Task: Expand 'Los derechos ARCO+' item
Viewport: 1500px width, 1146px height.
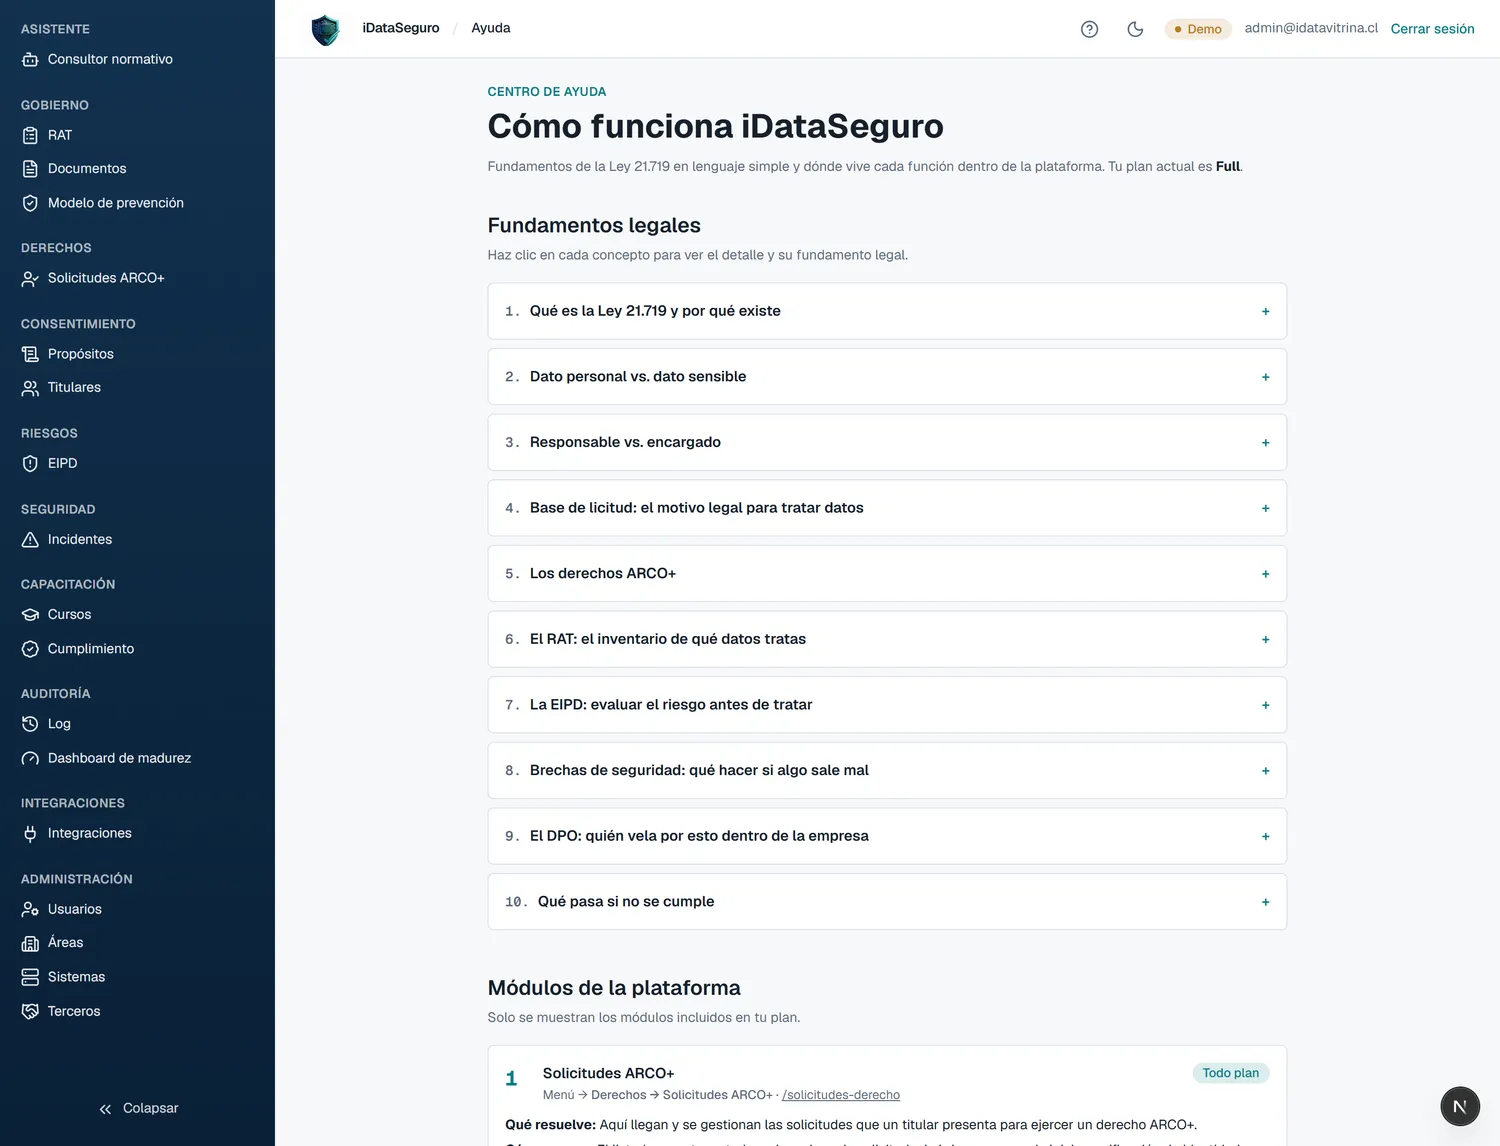Action: pos(887,574)
